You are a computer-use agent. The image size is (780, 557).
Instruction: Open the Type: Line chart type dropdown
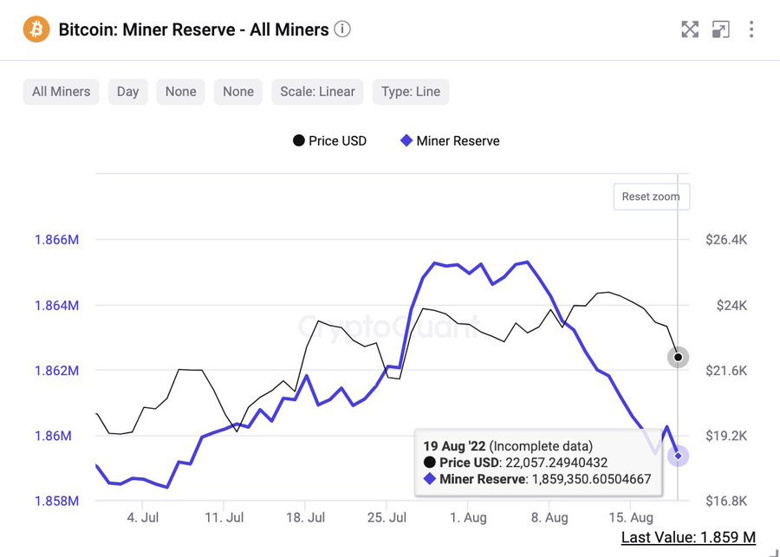coord(410,92)
